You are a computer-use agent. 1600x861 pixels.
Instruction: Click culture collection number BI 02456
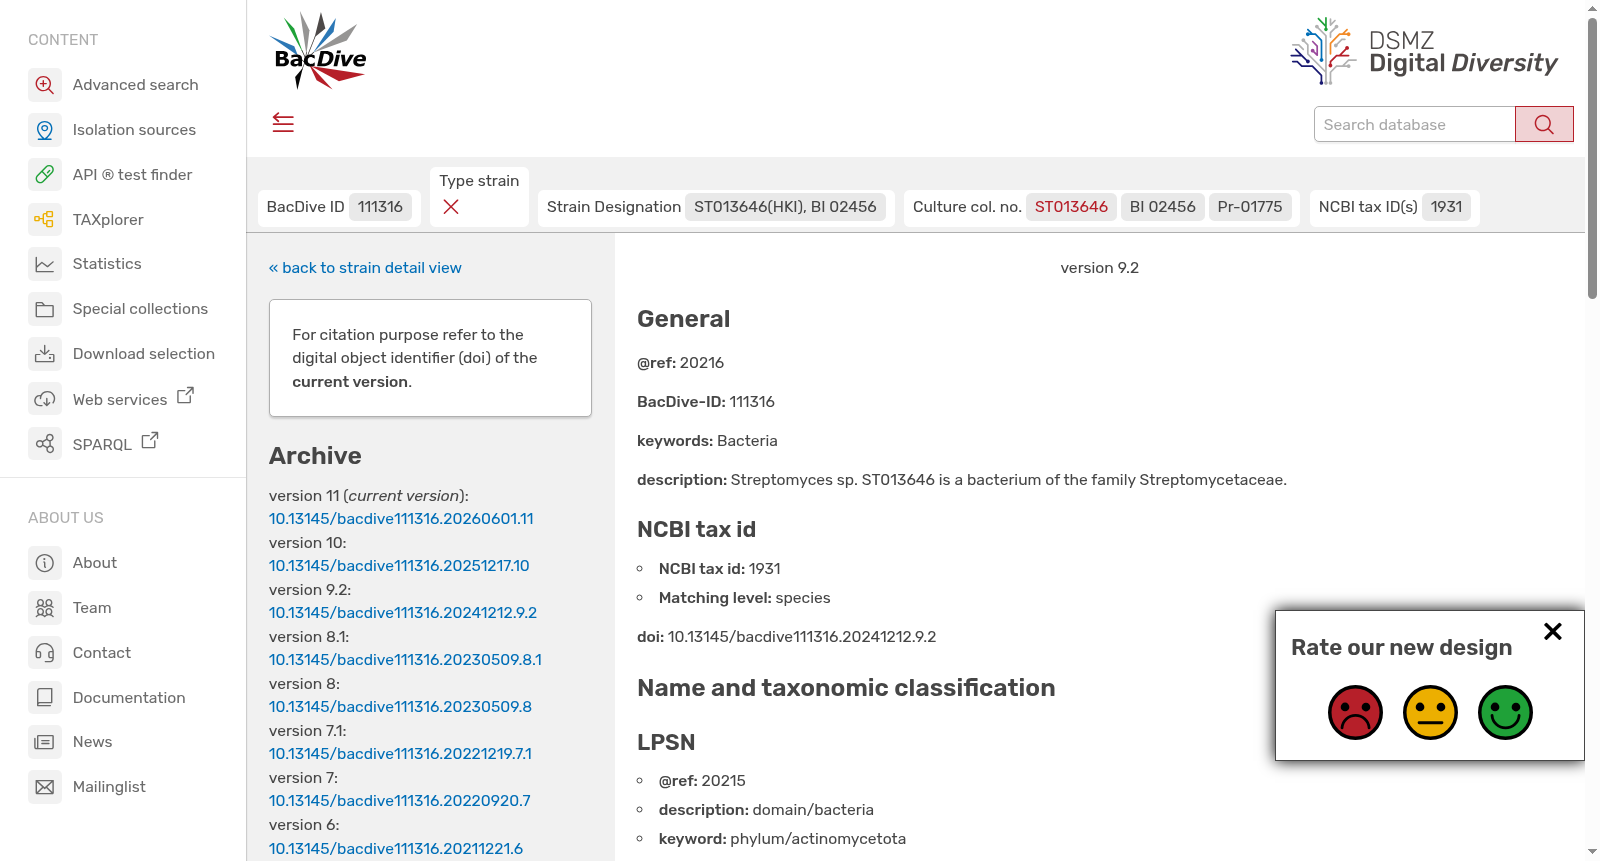tap(1162, 207)
